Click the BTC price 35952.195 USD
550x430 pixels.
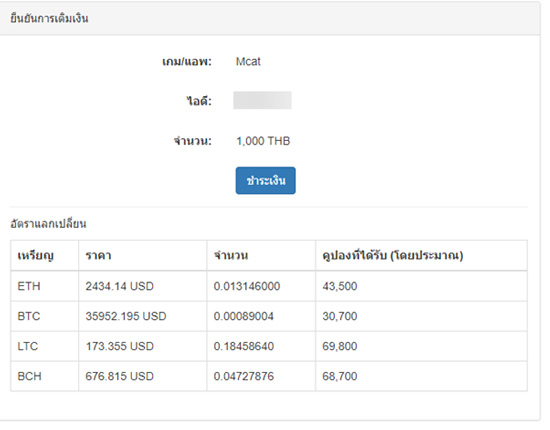126,316
